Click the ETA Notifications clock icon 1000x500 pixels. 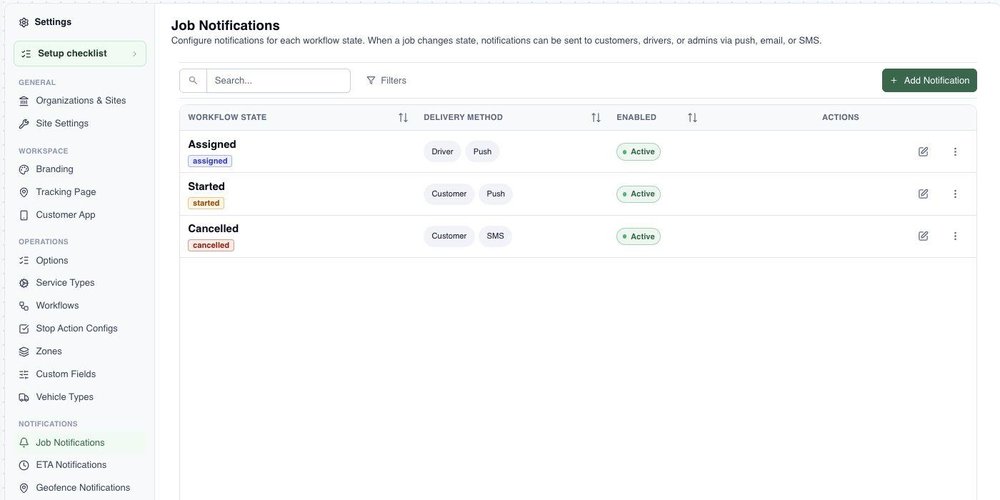pos(24,466)
